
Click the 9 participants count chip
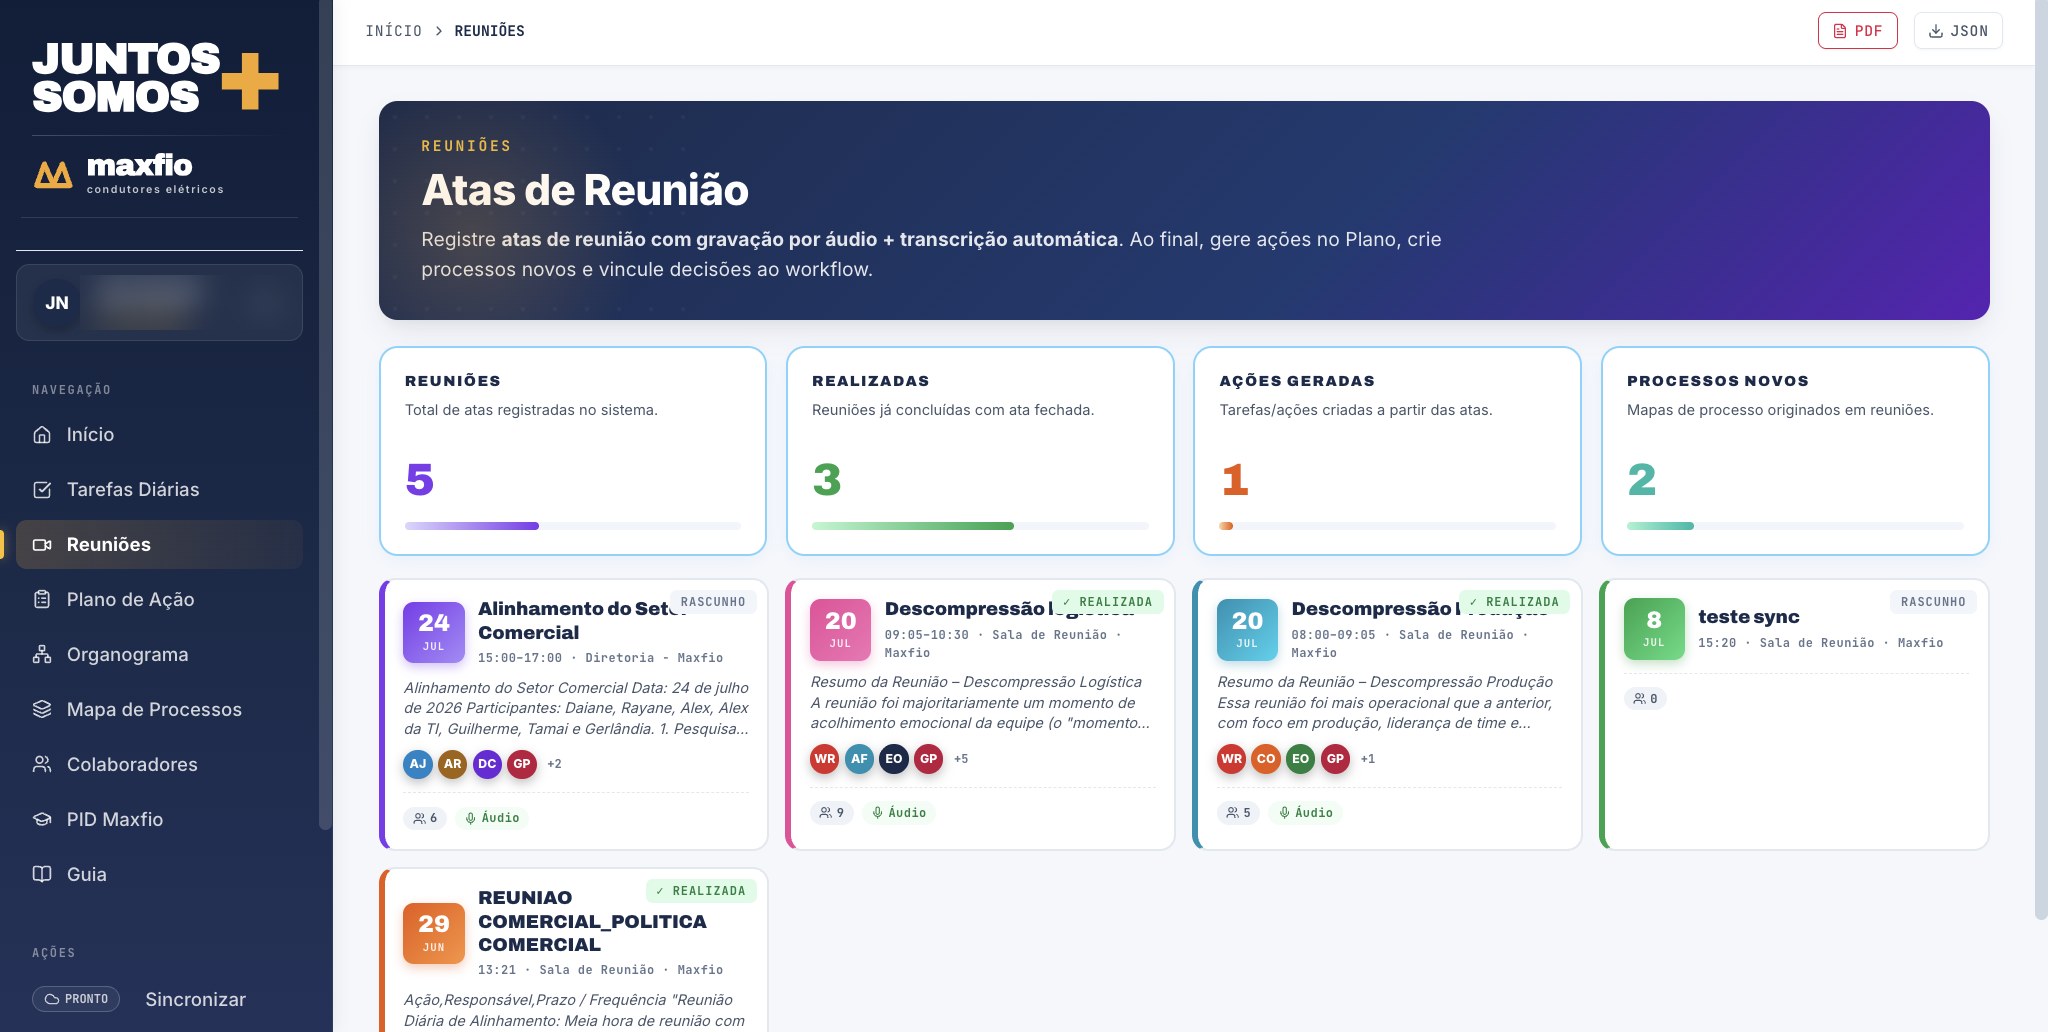(x=831, y=813)
